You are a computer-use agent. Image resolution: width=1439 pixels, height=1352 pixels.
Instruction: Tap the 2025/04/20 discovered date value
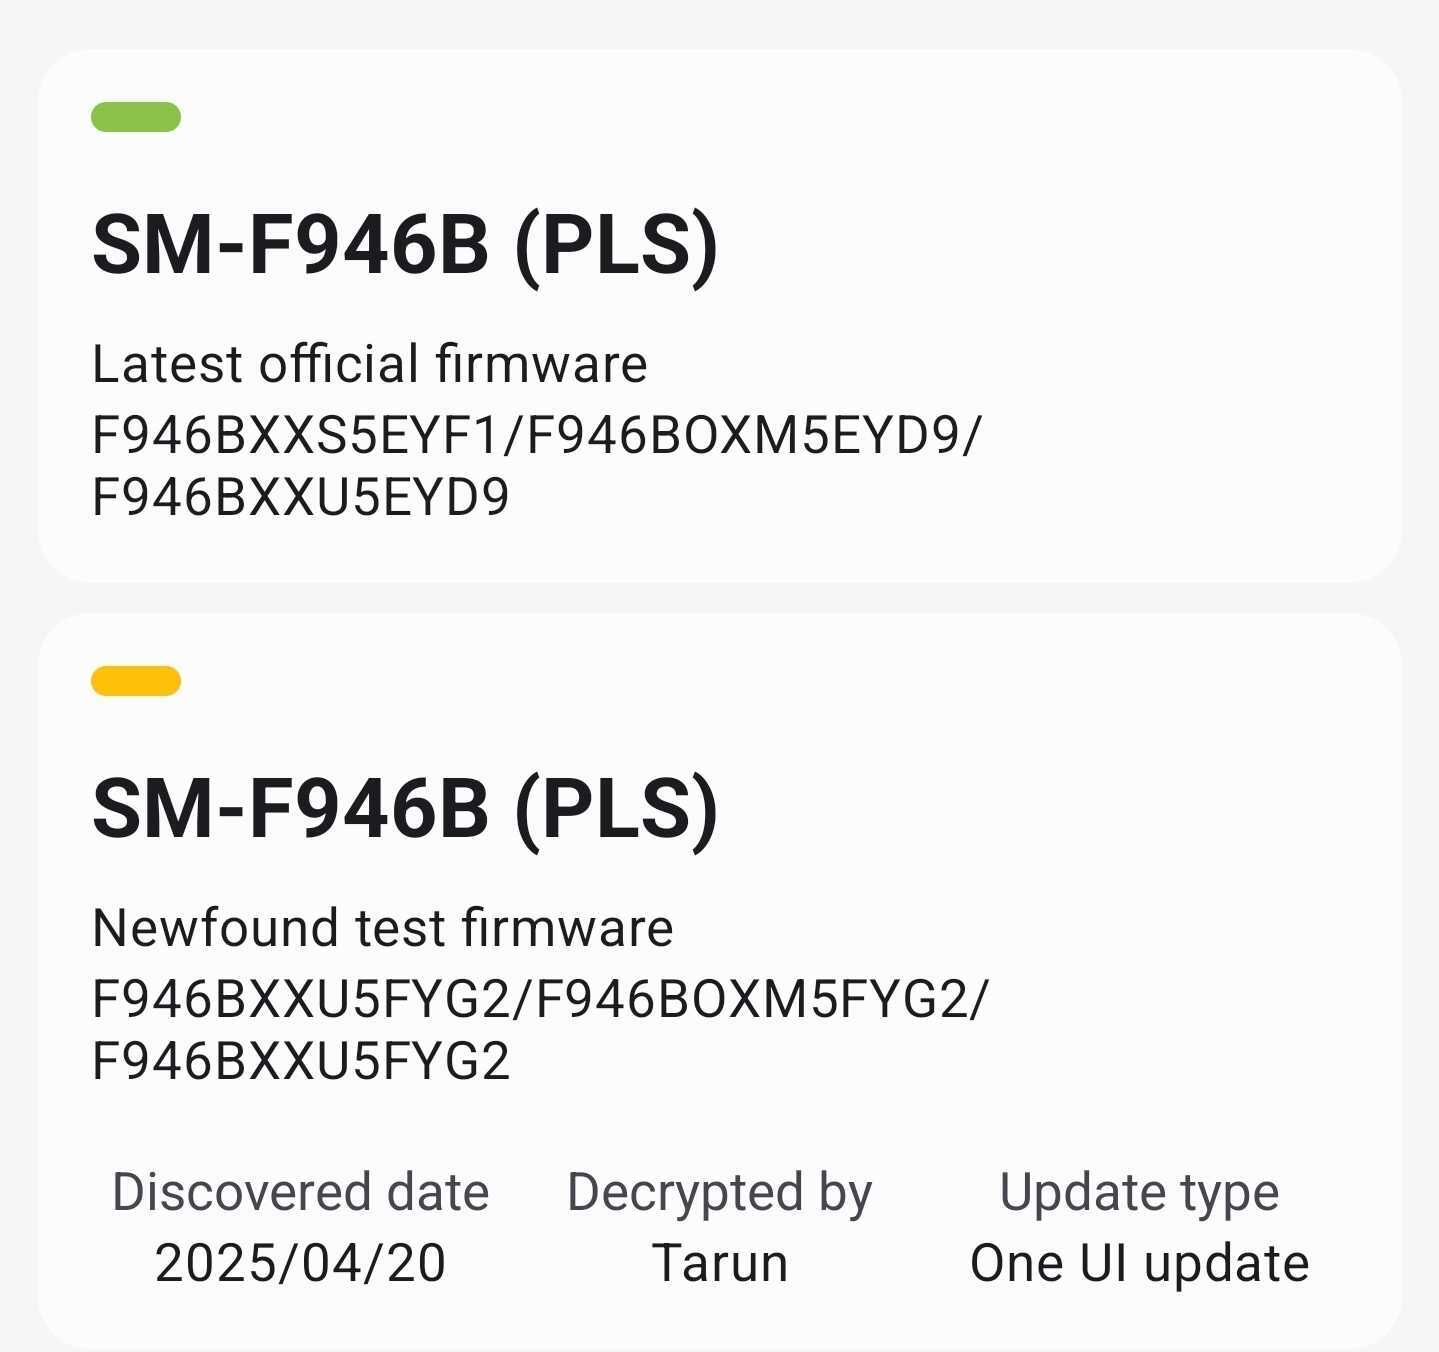[x=300, y=1263]
